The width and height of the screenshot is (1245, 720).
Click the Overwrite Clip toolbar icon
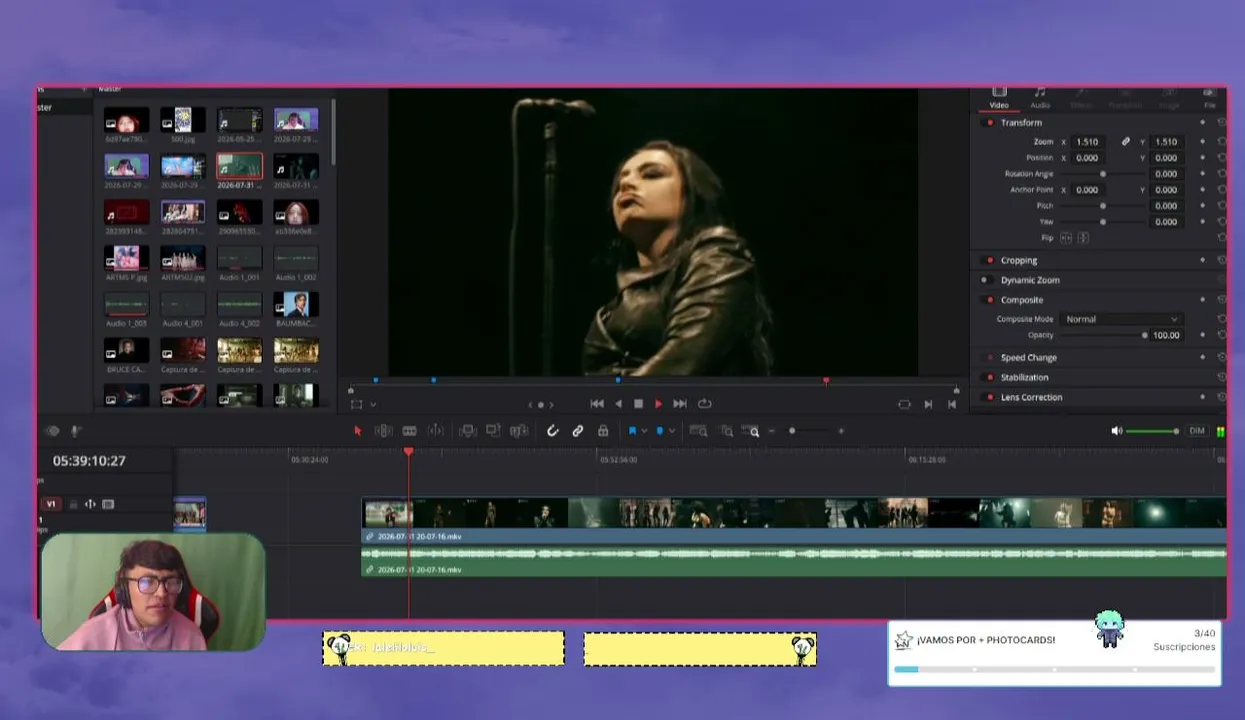pos(493,431)
